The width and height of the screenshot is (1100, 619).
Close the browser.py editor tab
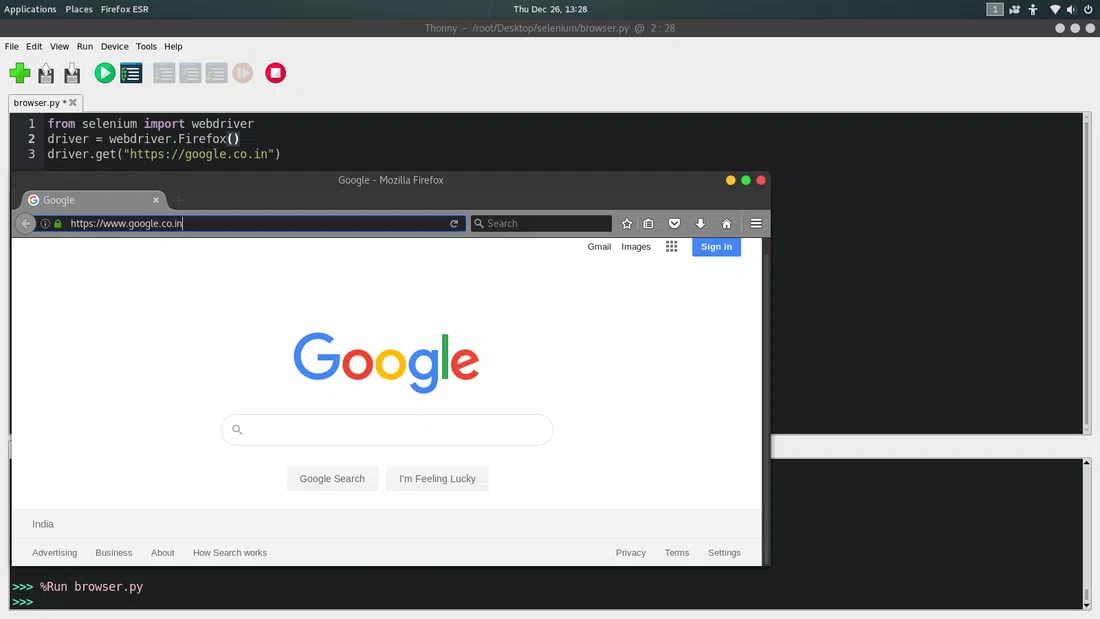[x=73, y=102]
